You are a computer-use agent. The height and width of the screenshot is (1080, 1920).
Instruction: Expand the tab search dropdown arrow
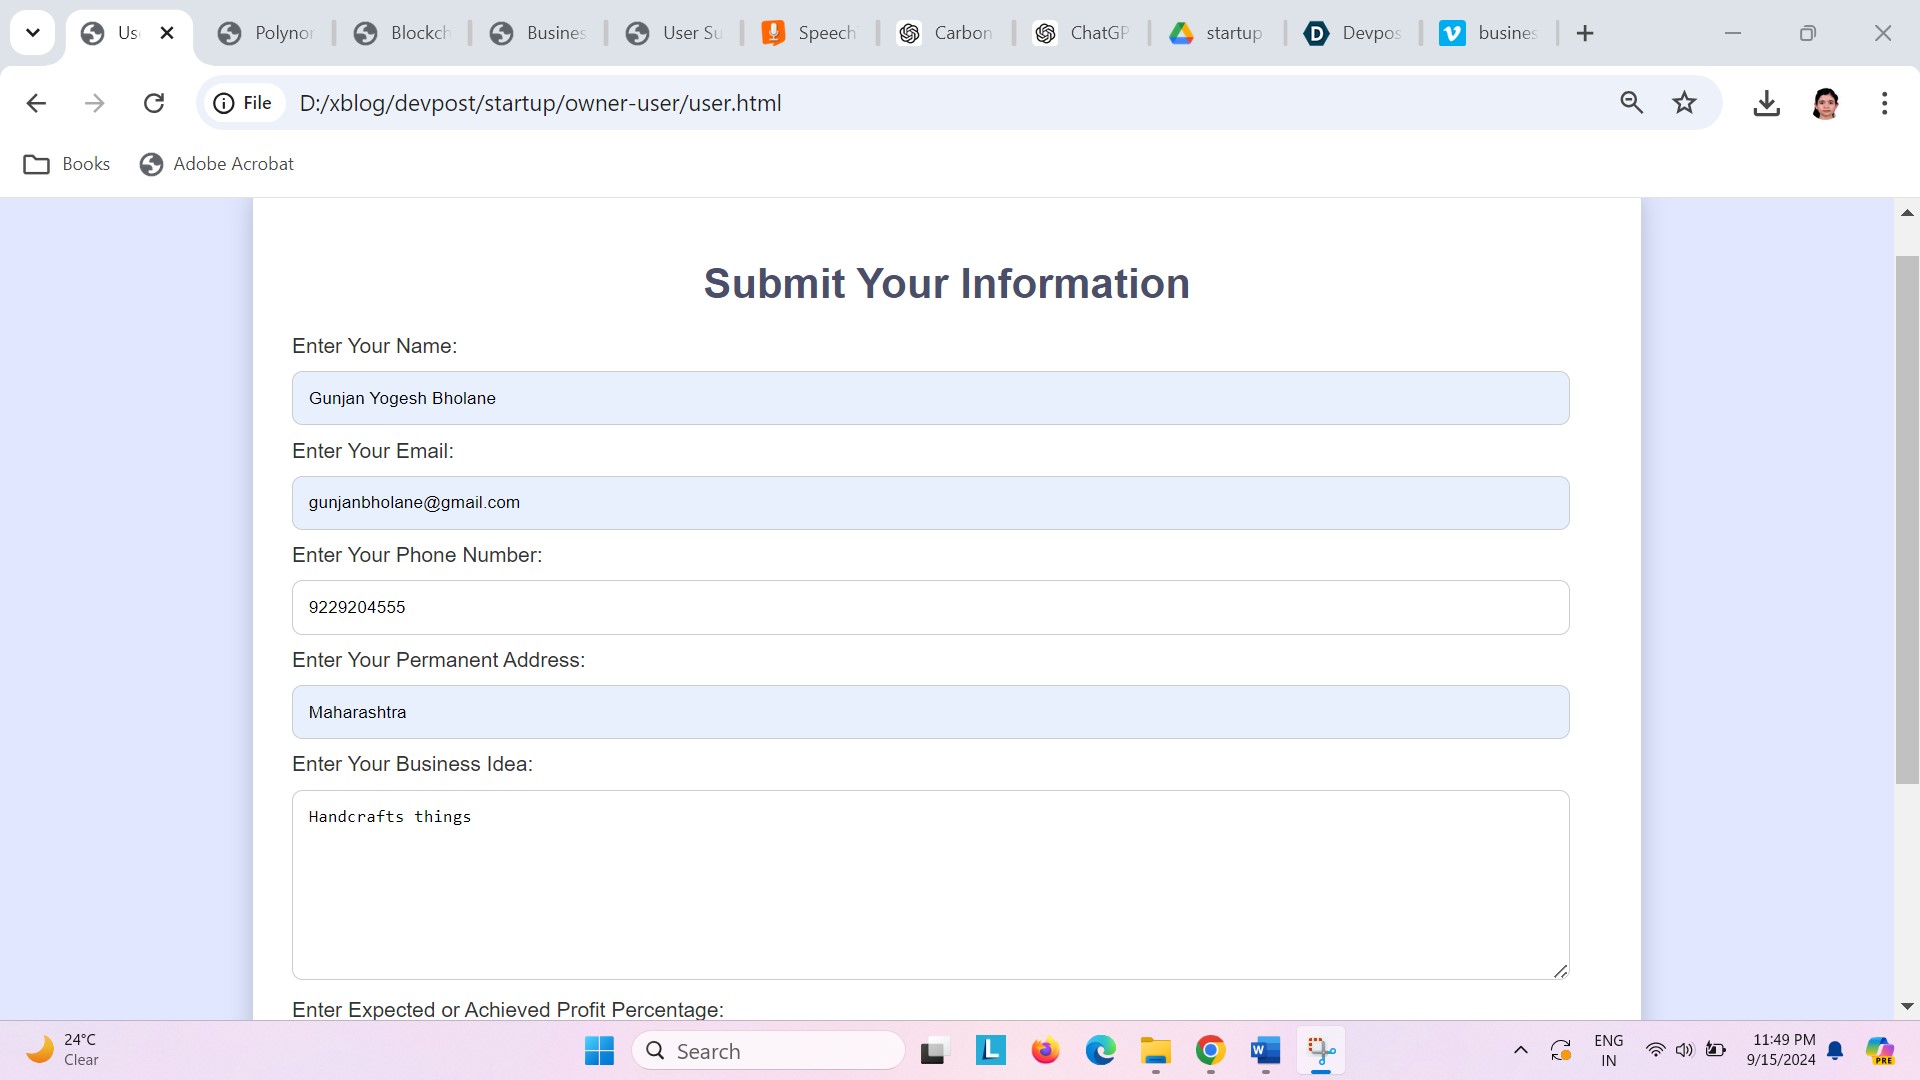coord(32,33)
